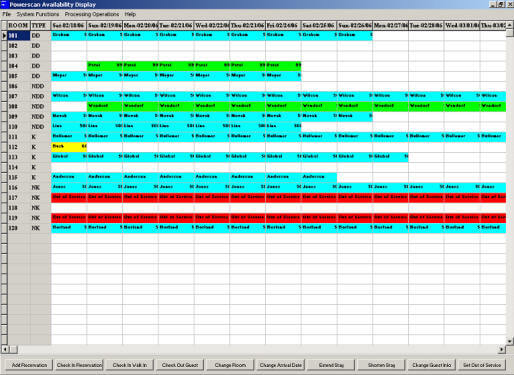
Task: Click the Change Guest Info button
Action: pos(432,365)
